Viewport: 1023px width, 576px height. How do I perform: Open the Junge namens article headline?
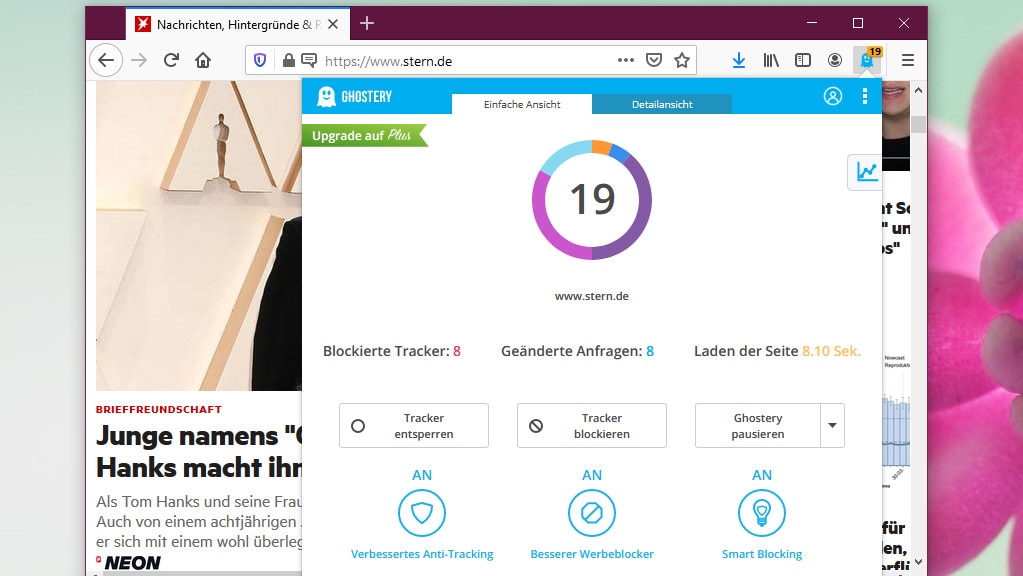tap(199, 451)
